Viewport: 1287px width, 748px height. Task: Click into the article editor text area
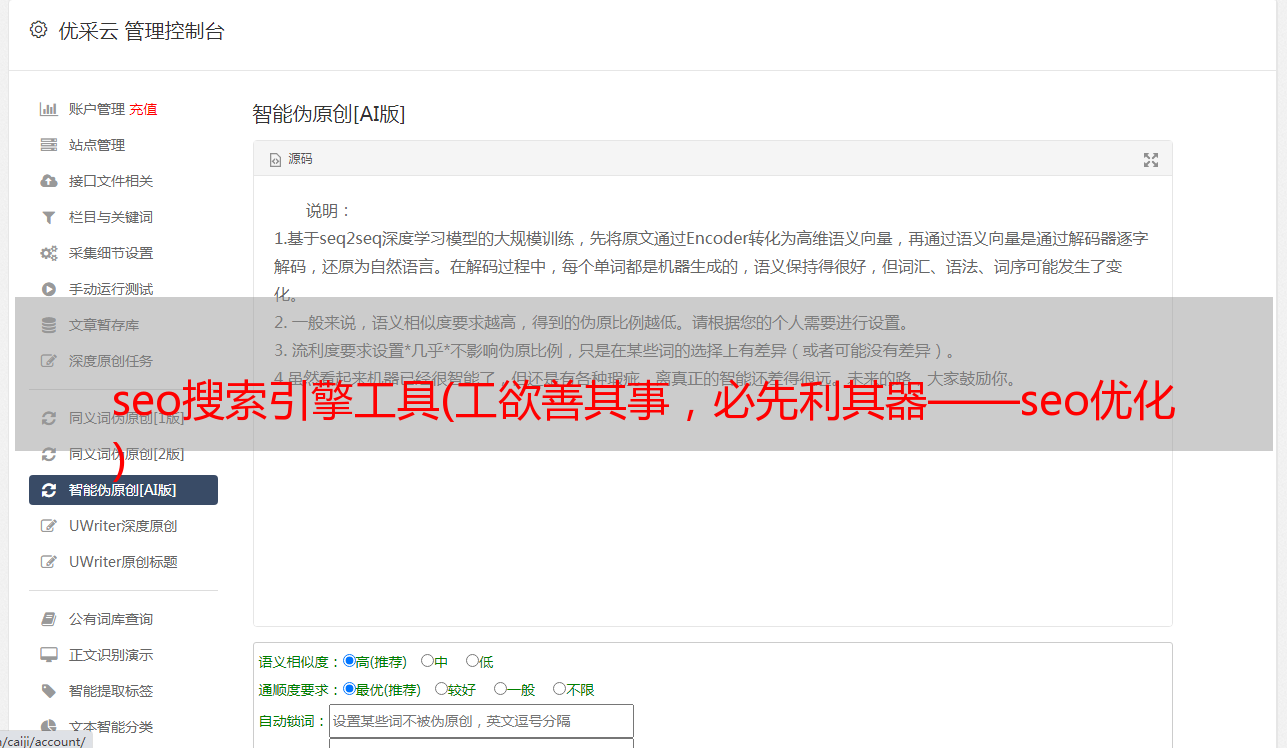[x=712, y=402]
